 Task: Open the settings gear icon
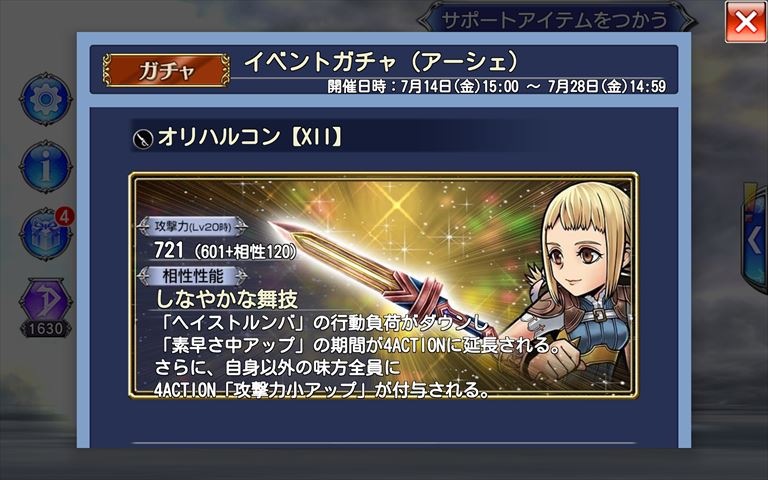tap(46, 100)
